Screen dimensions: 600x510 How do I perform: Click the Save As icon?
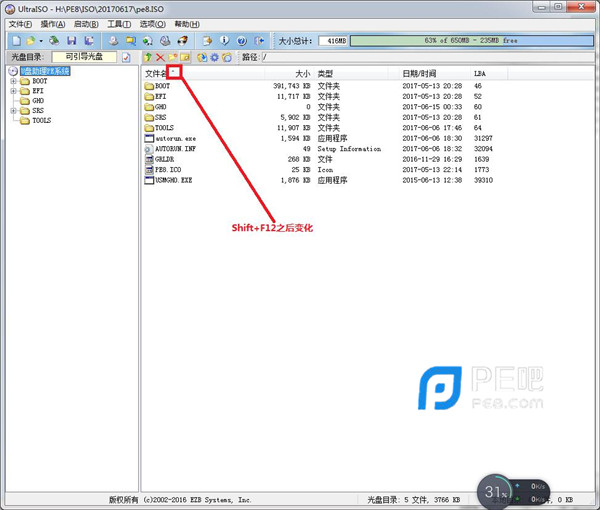click(89, 41)
